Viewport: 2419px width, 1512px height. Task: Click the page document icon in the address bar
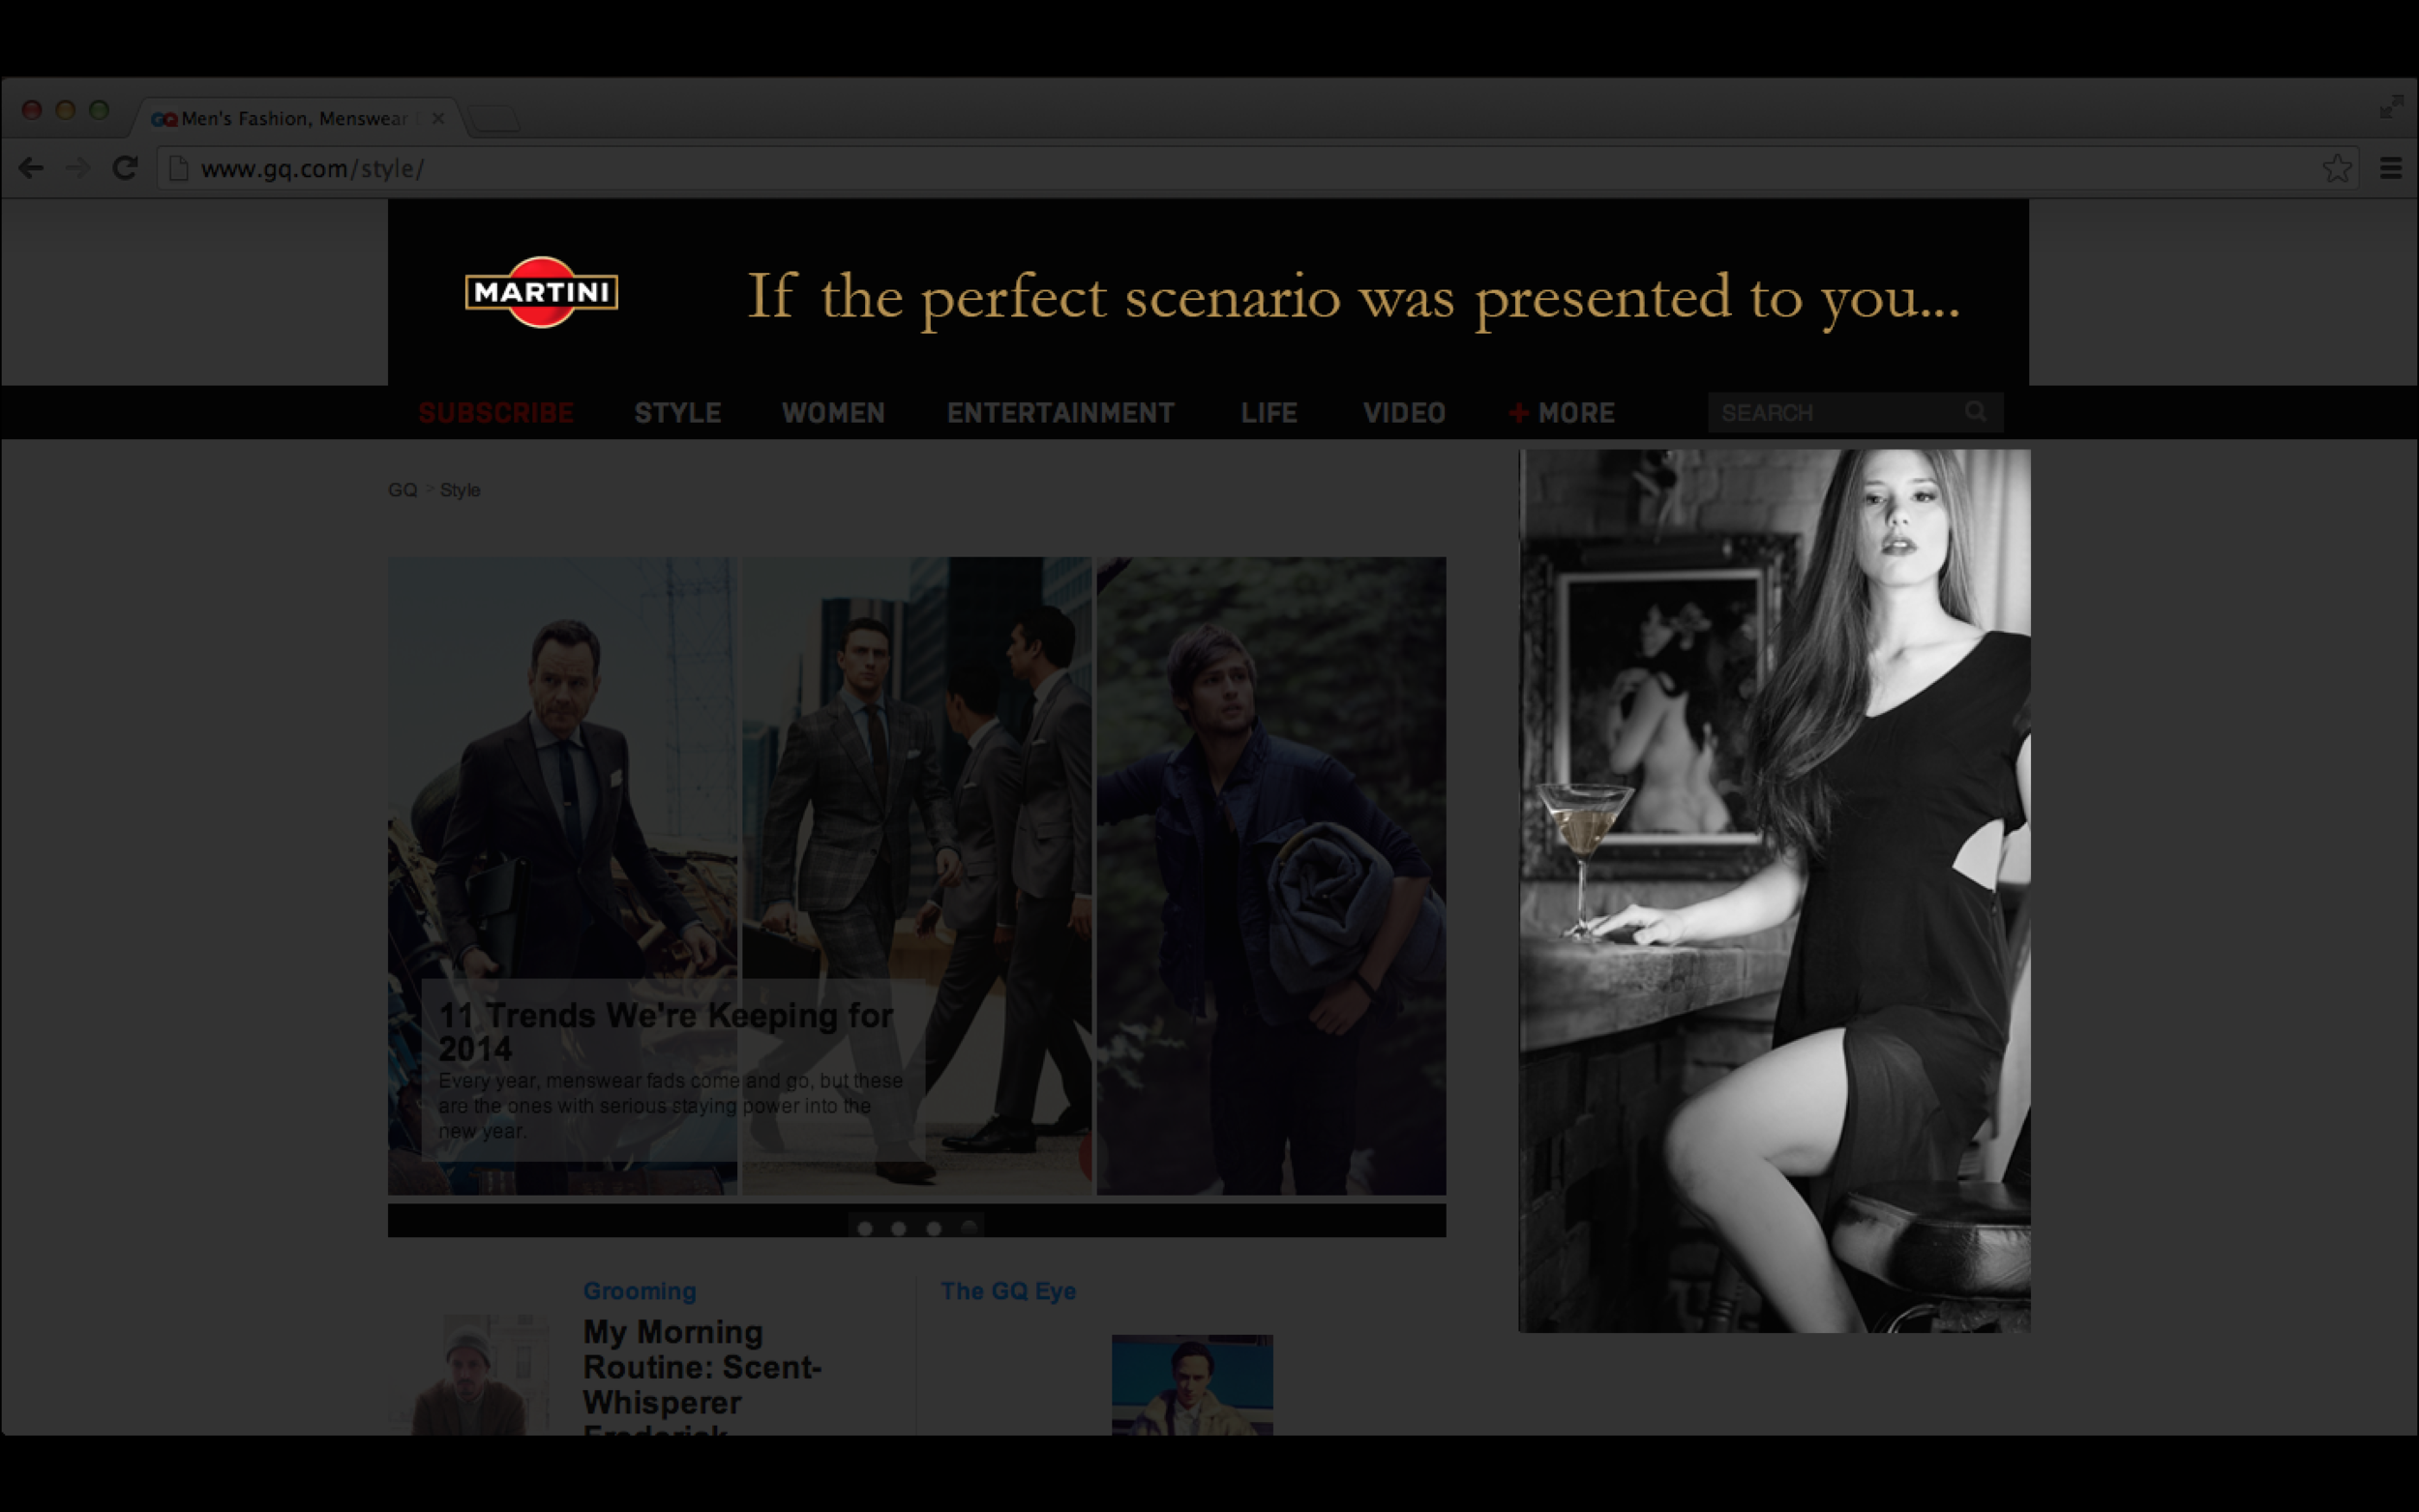coord(180,168)
